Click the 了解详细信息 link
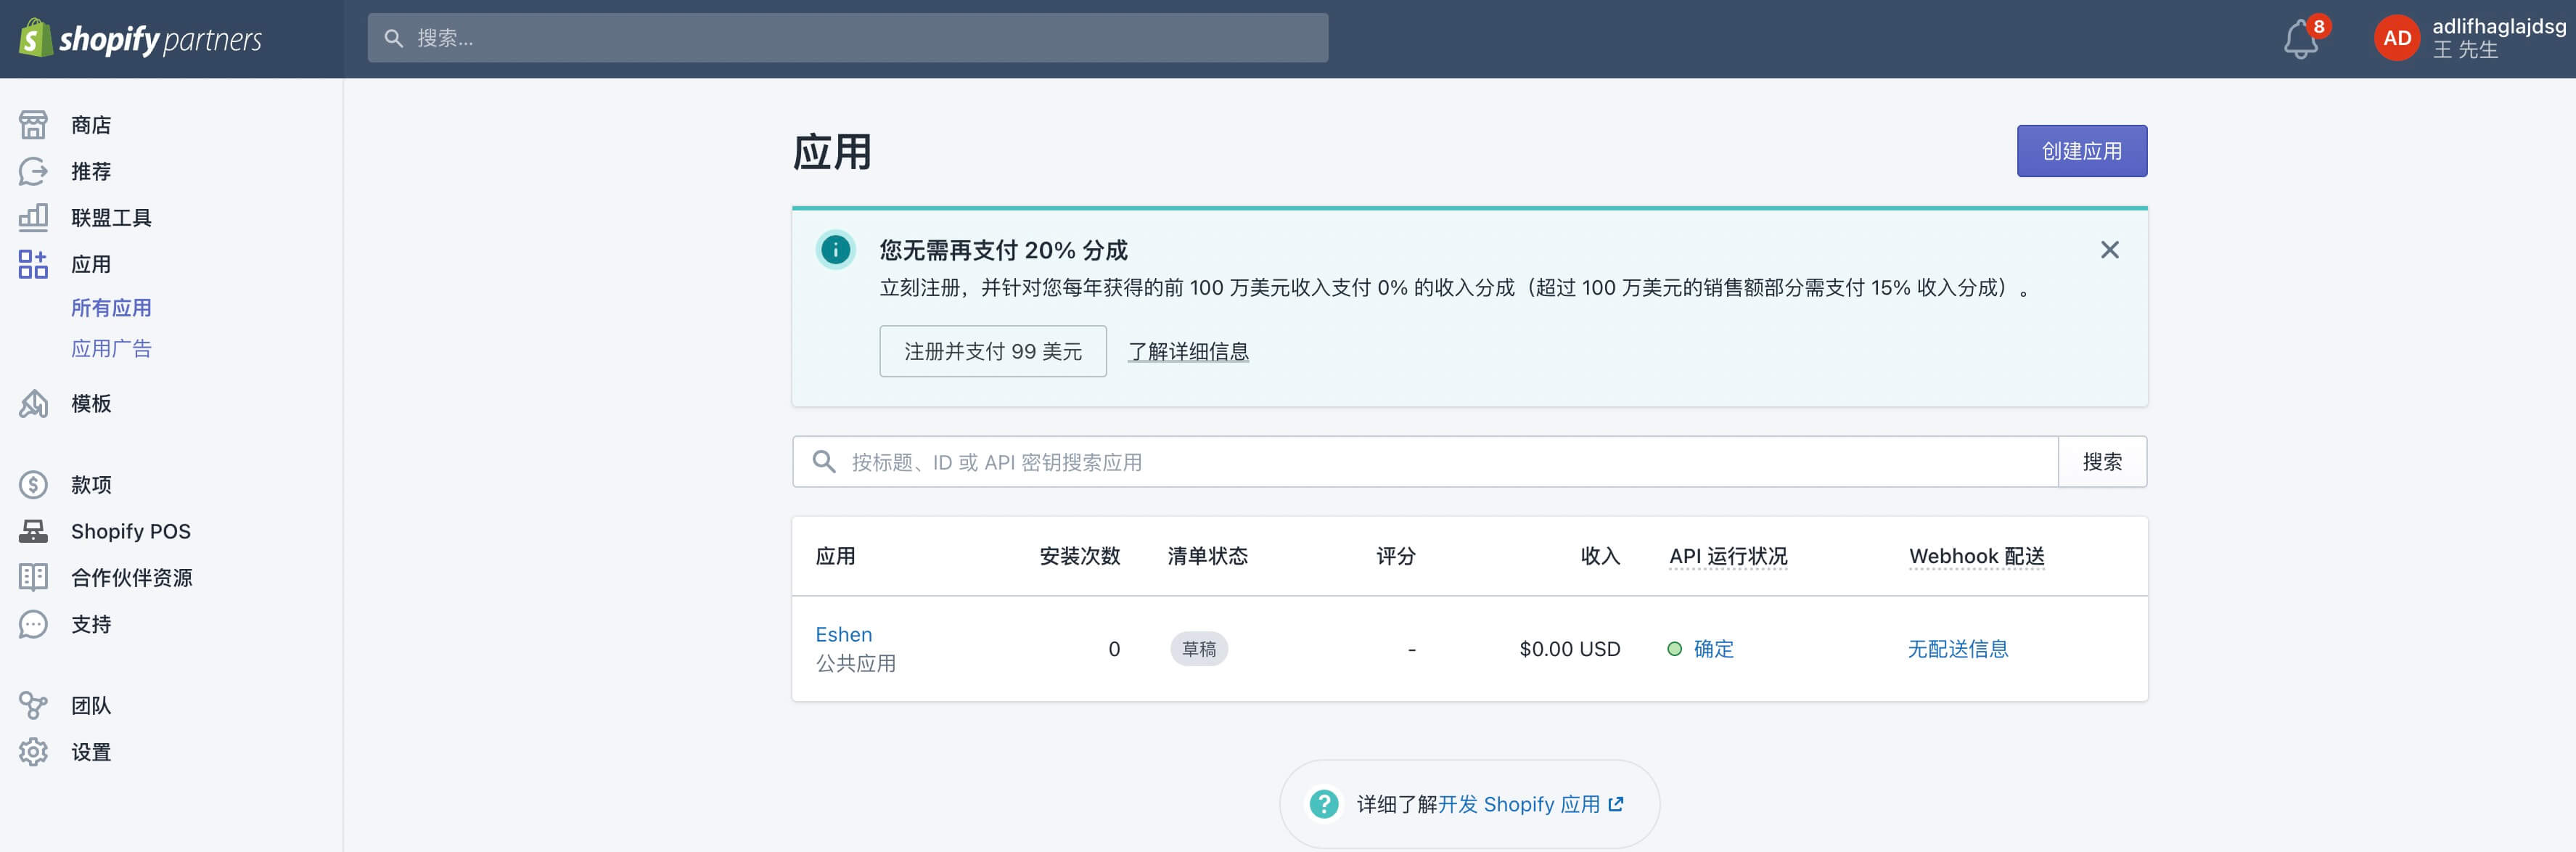Image resolution: width=2576 pixels, height=852 pixels. [1188, 351]
